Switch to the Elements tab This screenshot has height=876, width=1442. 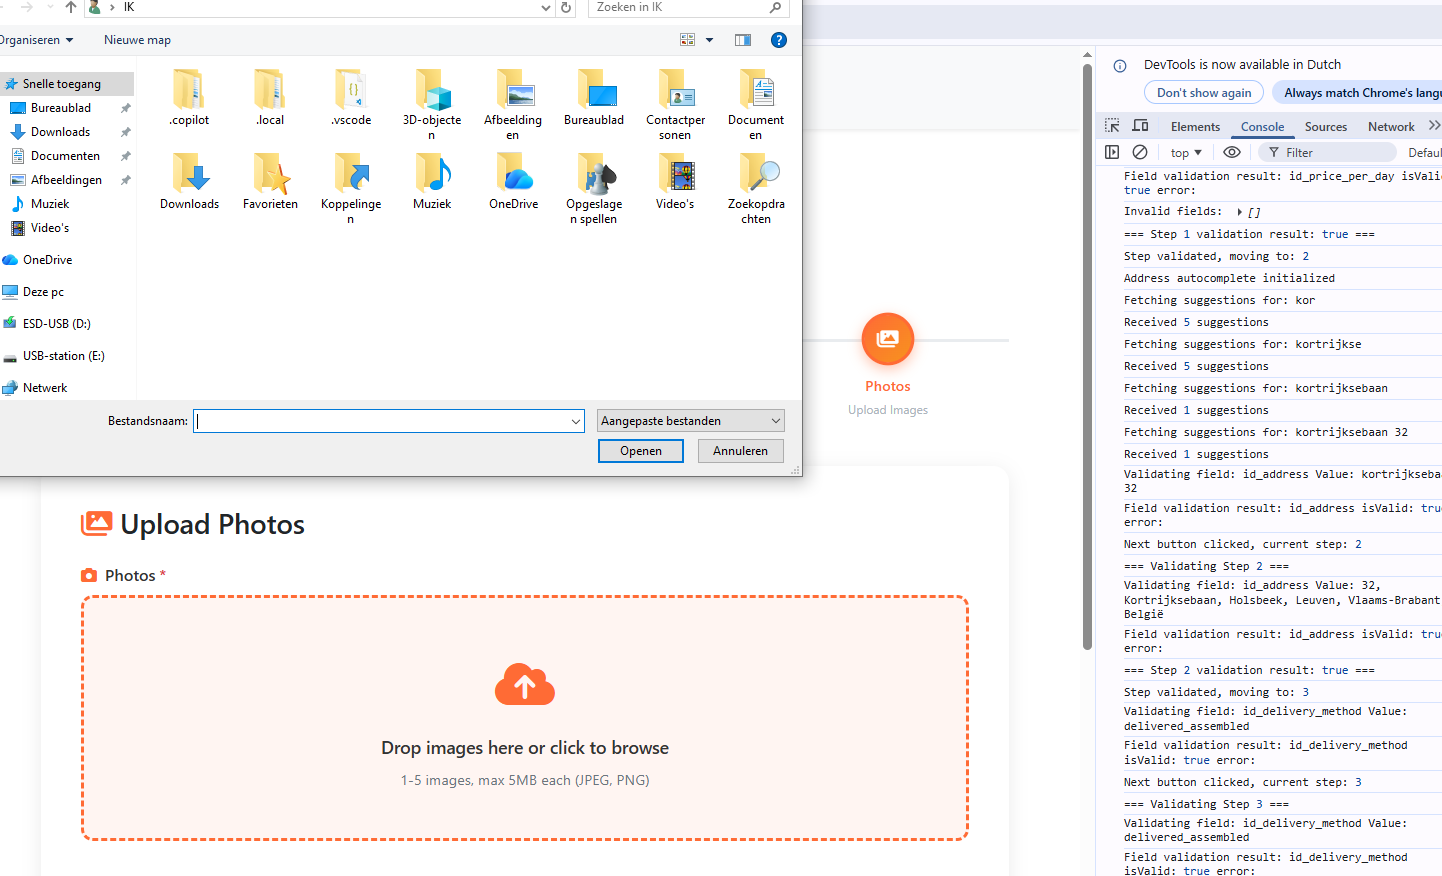click(1195, 127)
